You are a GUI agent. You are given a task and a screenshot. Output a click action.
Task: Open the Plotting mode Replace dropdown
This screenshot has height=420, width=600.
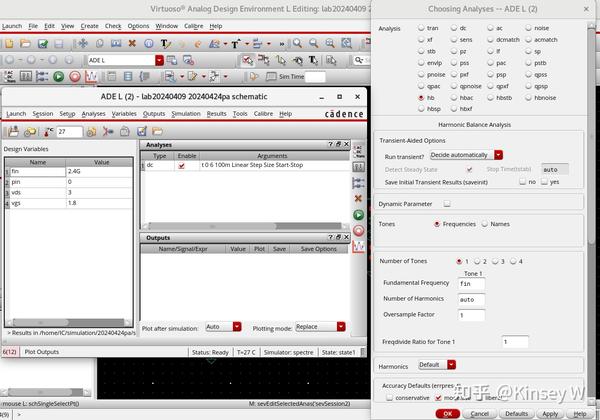click(x=341, y=327)
